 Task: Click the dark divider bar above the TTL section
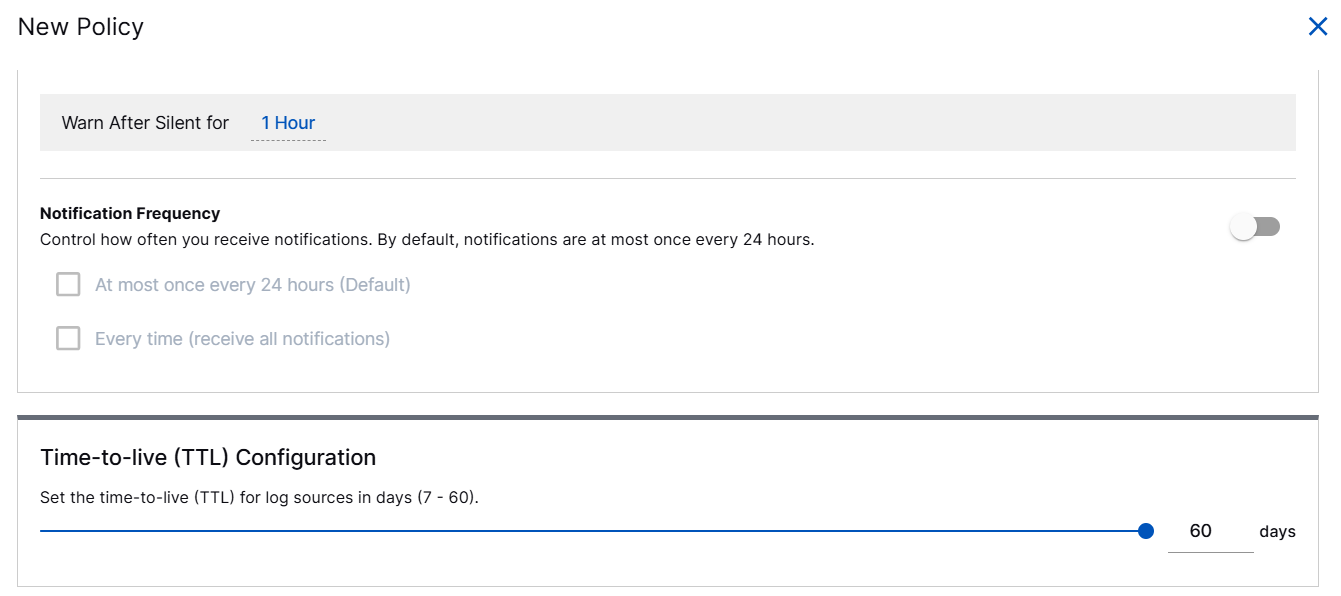click(668, 417)
